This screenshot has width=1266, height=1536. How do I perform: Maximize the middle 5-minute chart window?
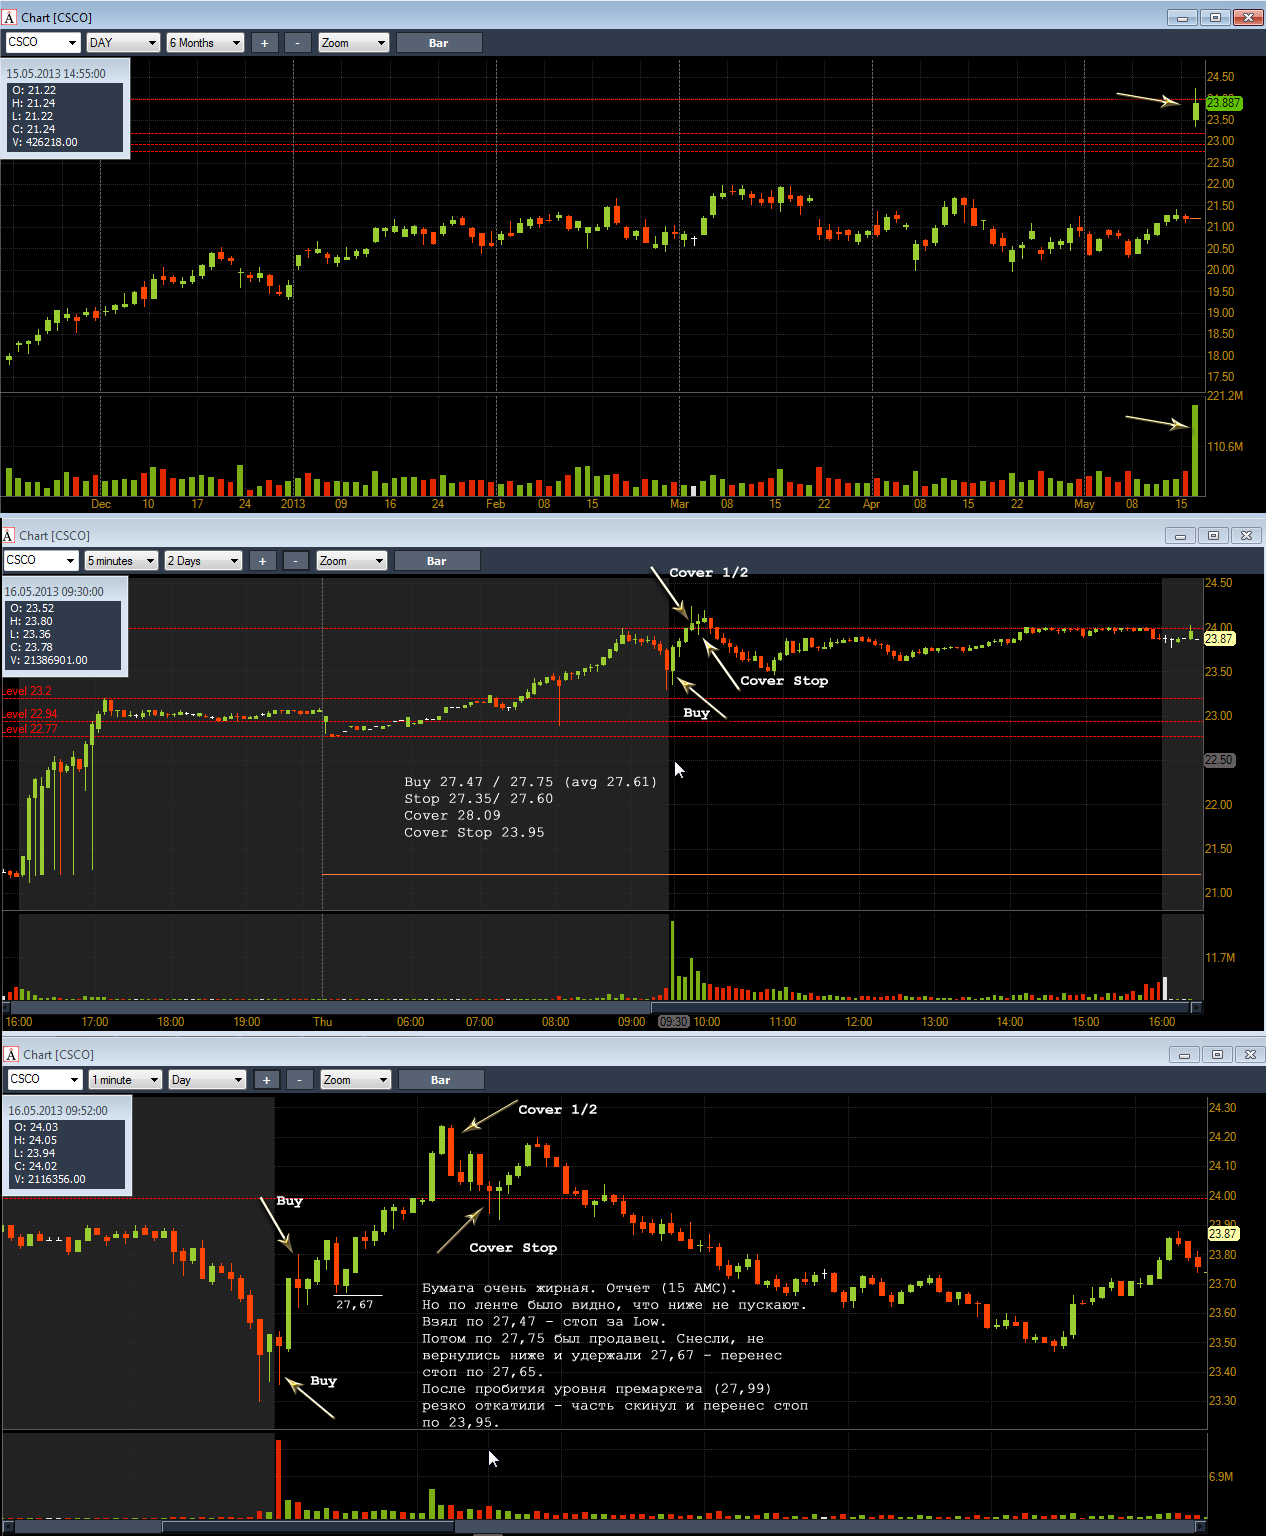[1213, 535]
